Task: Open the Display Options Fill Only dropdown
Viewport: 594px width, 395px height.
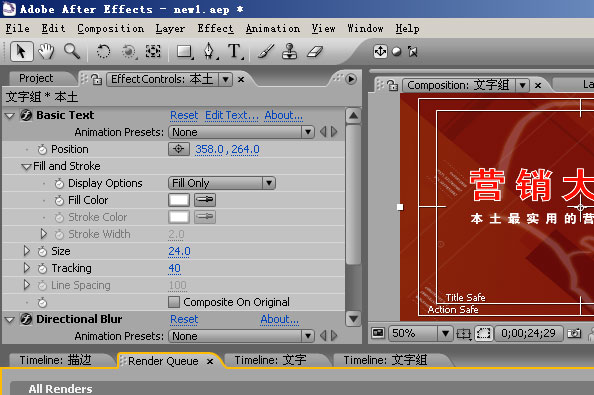Action: [x=222, y=183]
